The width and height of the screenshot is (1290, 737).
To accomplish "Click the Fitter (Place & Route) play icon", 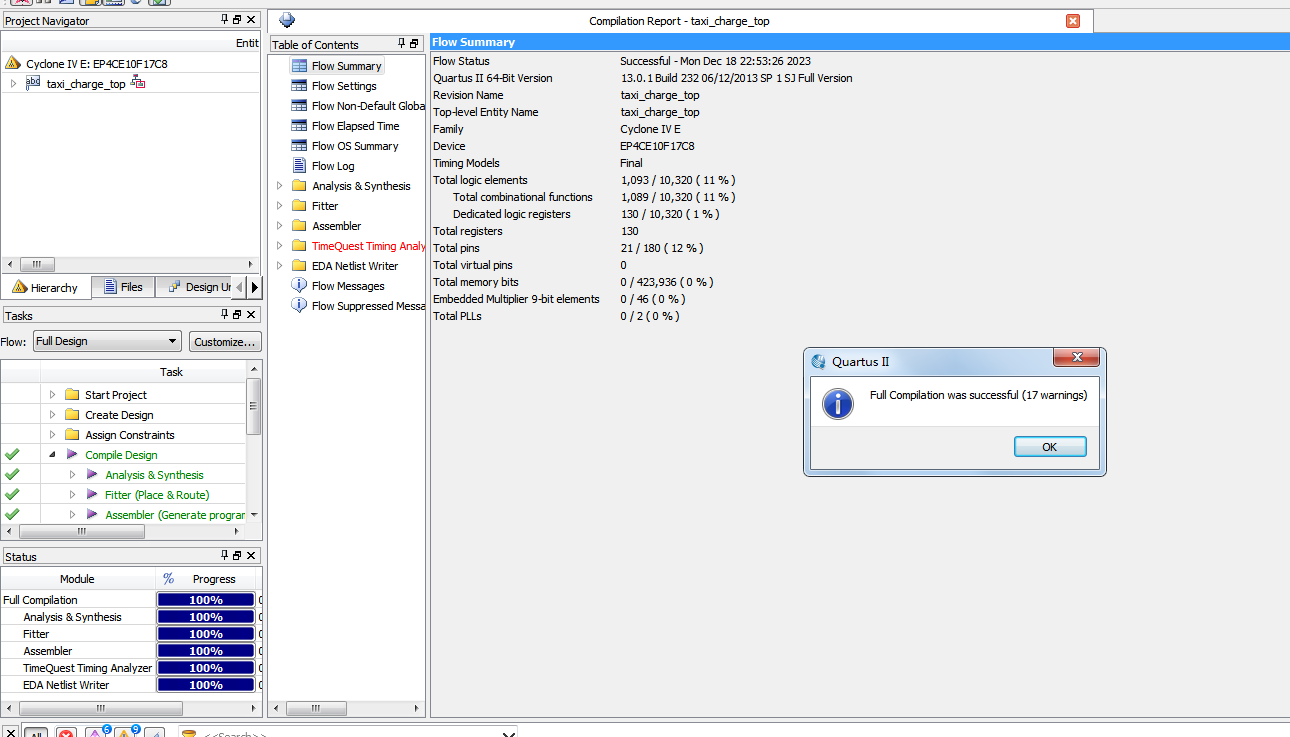I will coord(92,495).
